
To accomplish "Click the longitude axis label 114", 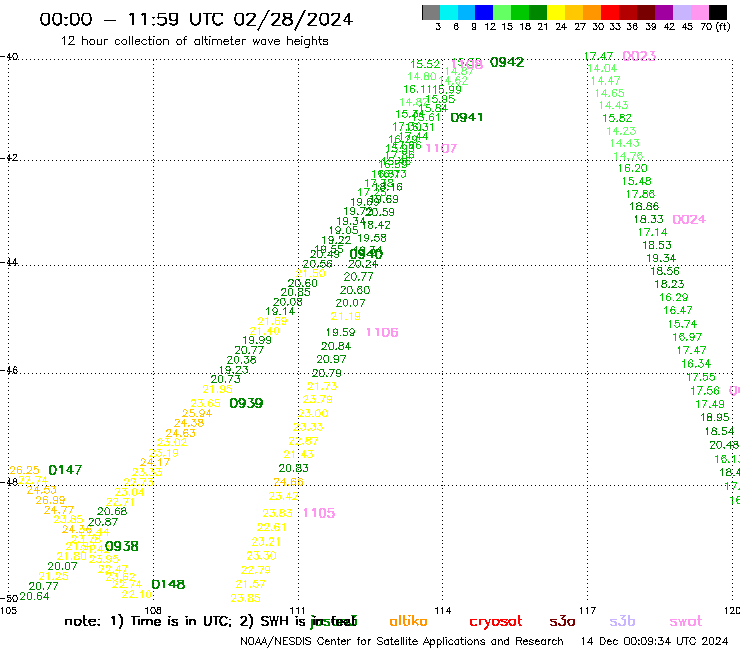I will pos(443,611).
